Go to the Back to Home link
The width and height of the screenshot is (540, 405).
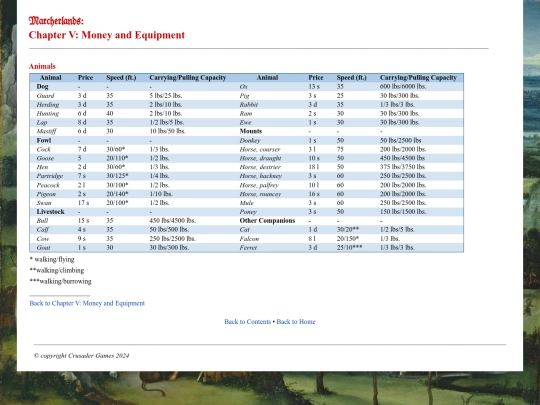[x=296, y=322]
